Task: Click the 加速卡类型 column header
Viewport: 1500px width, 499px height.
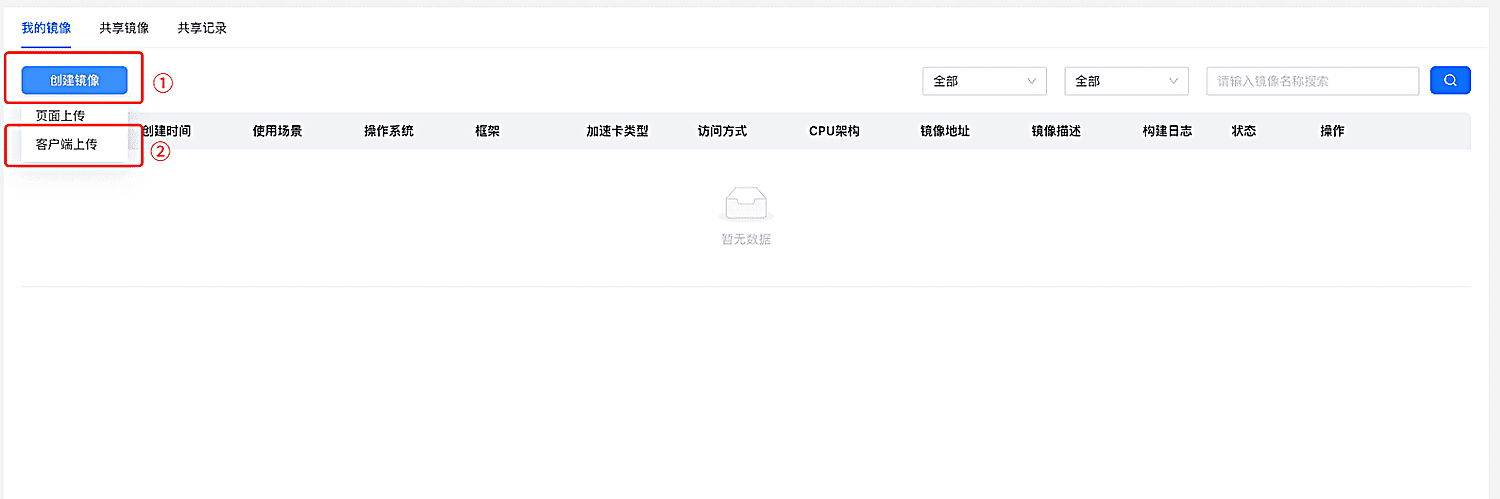Action: (x=617, y=131)
